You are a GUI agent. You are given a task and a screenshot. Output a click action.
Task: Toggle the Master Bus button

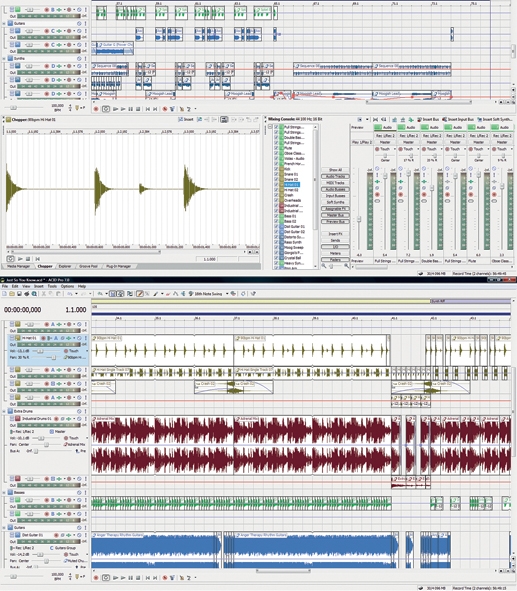[335, 215]
